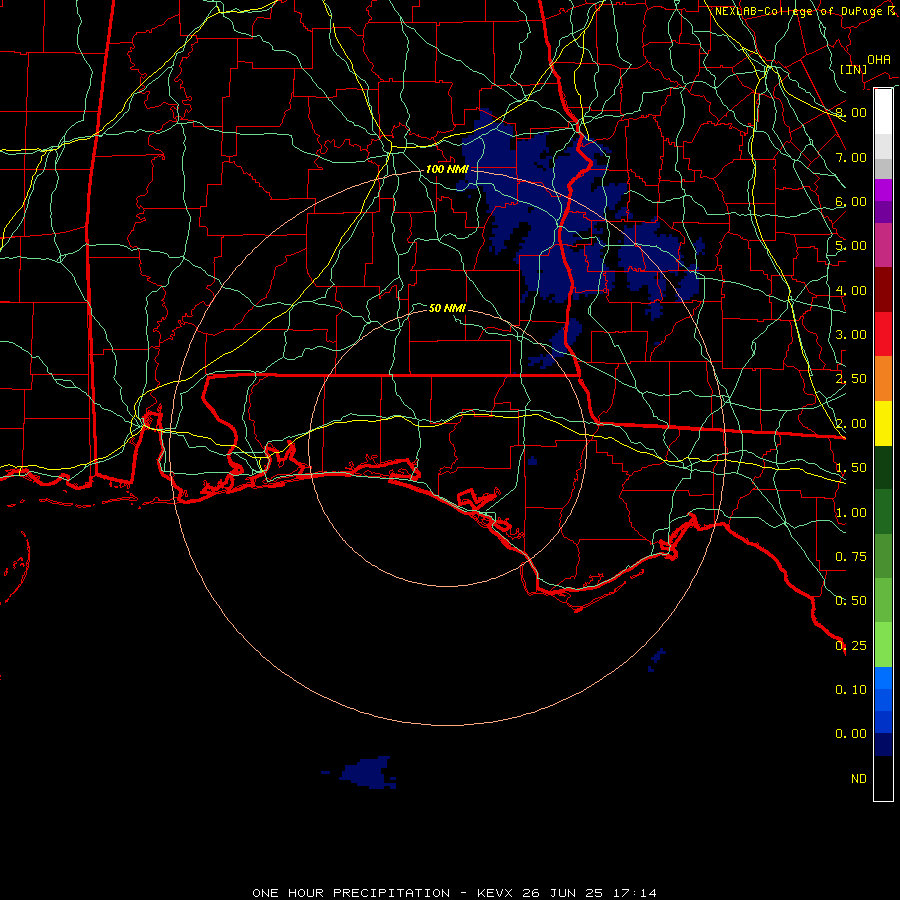Screen dimensions: 900x900
Task: Pick the dark red legend swatch beside 4.00
Action: pos(883,289)
